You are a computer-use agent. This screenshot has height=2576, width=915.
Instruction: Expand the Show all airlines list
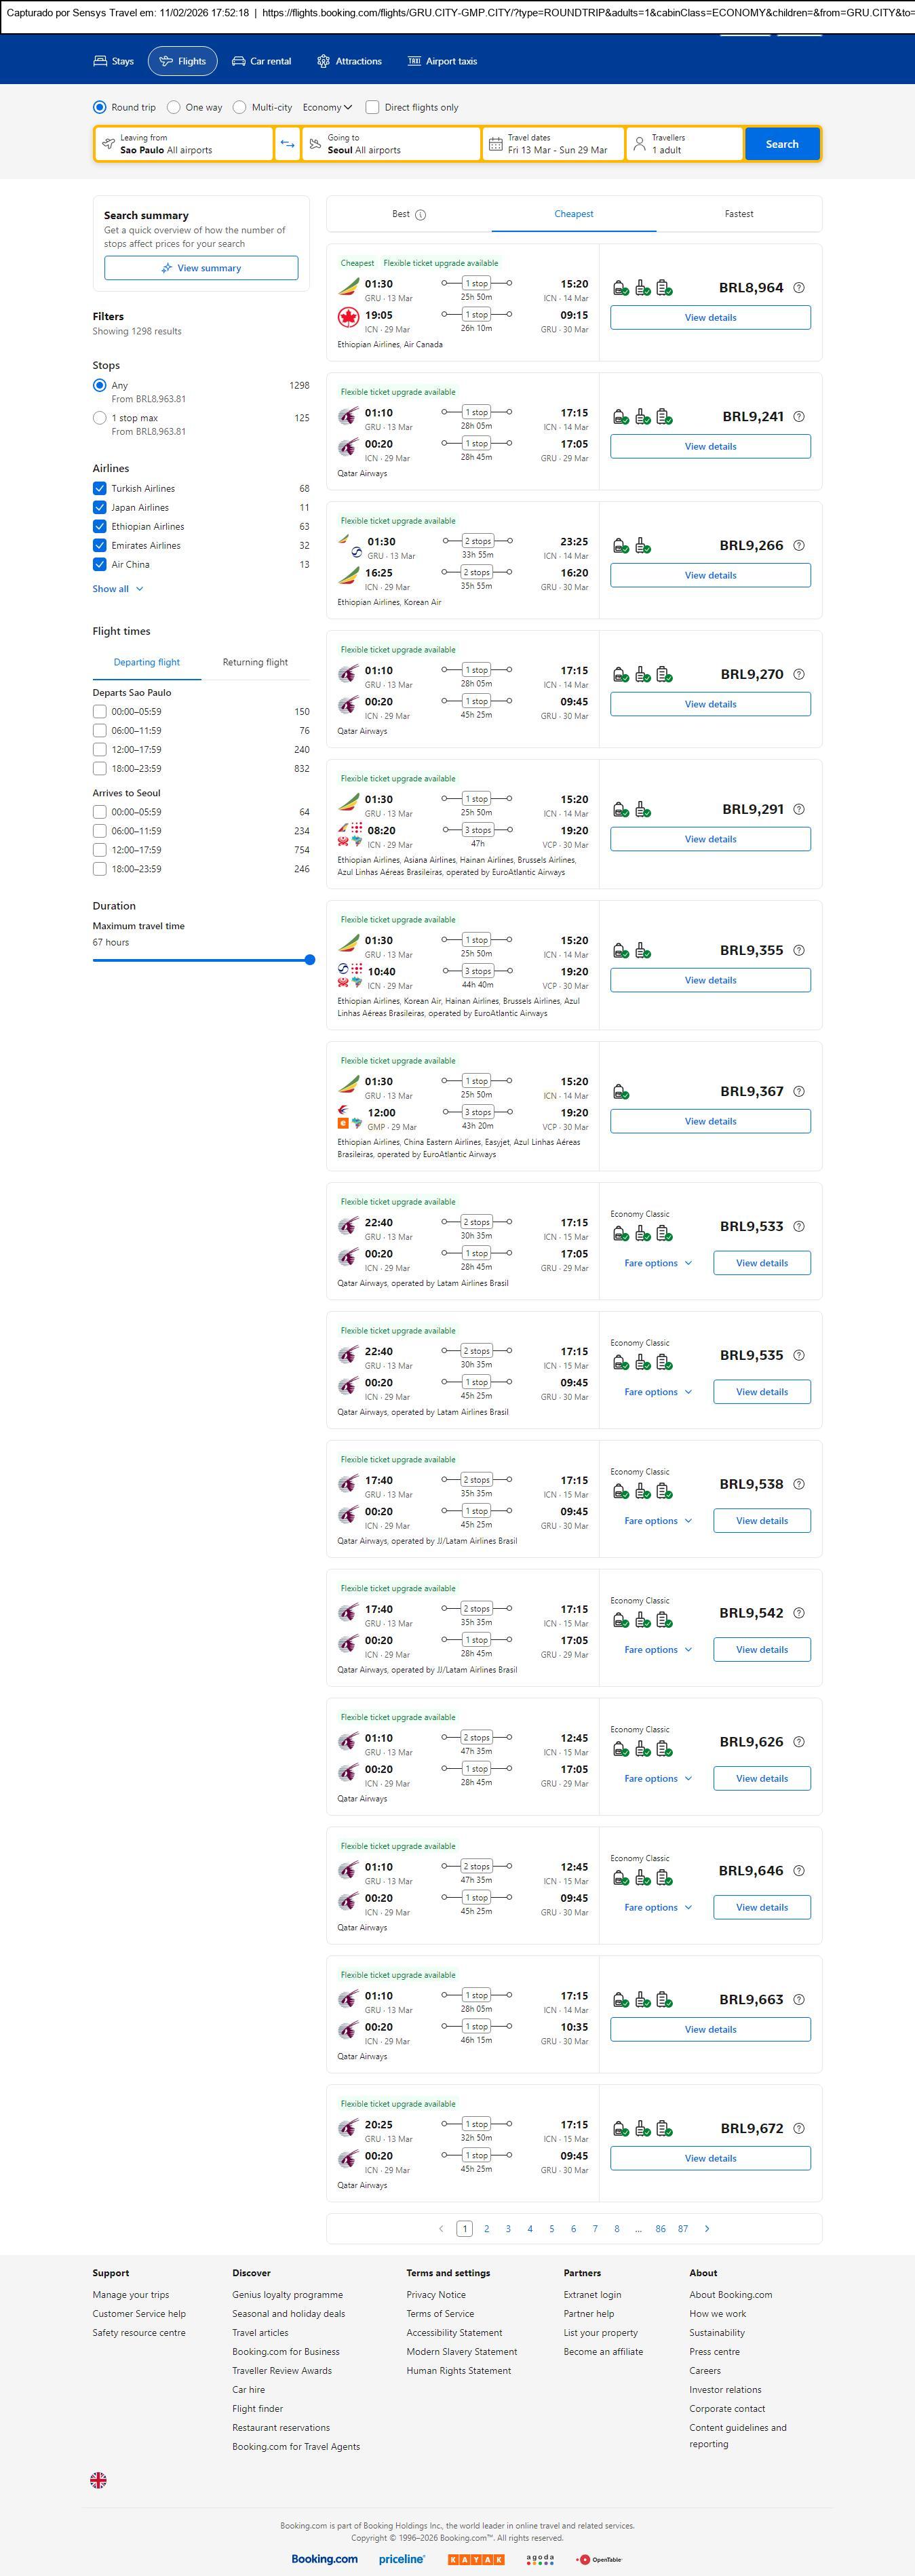point(117,589)
